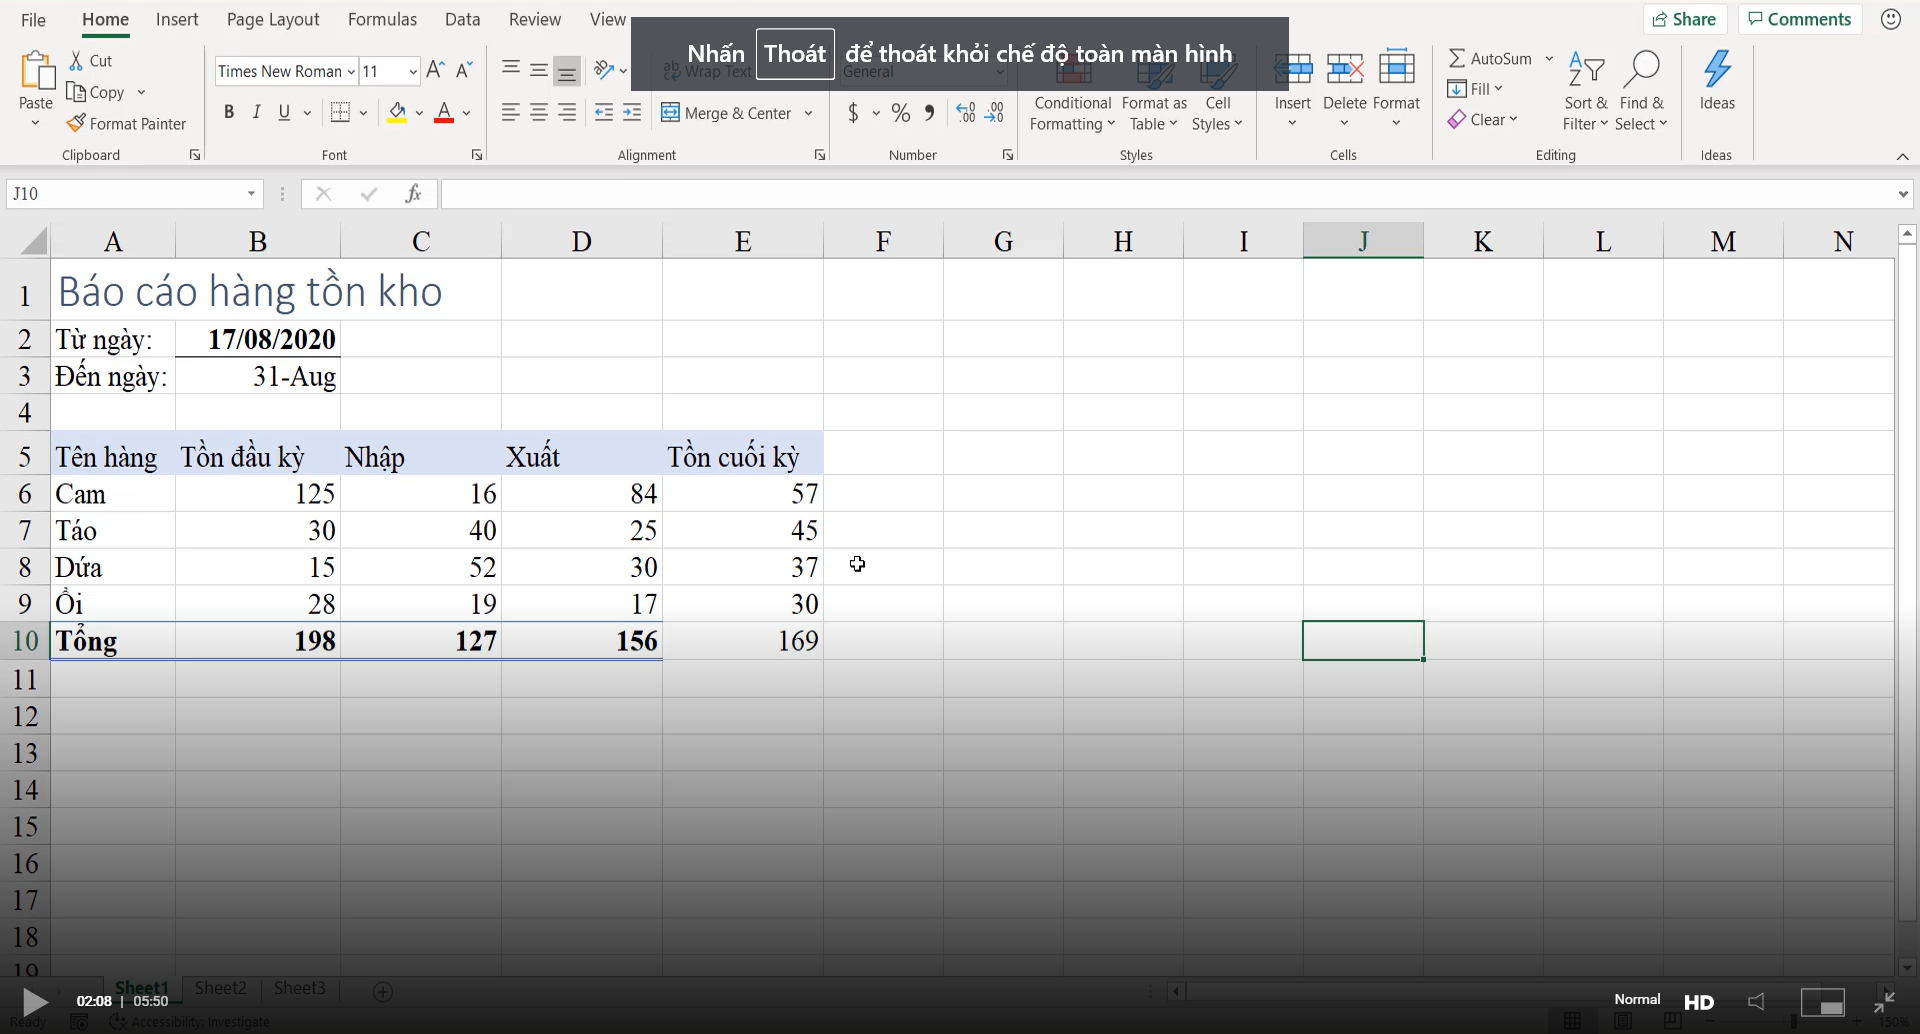
Task: Toggle italic formatting
Action: (257, 113)
